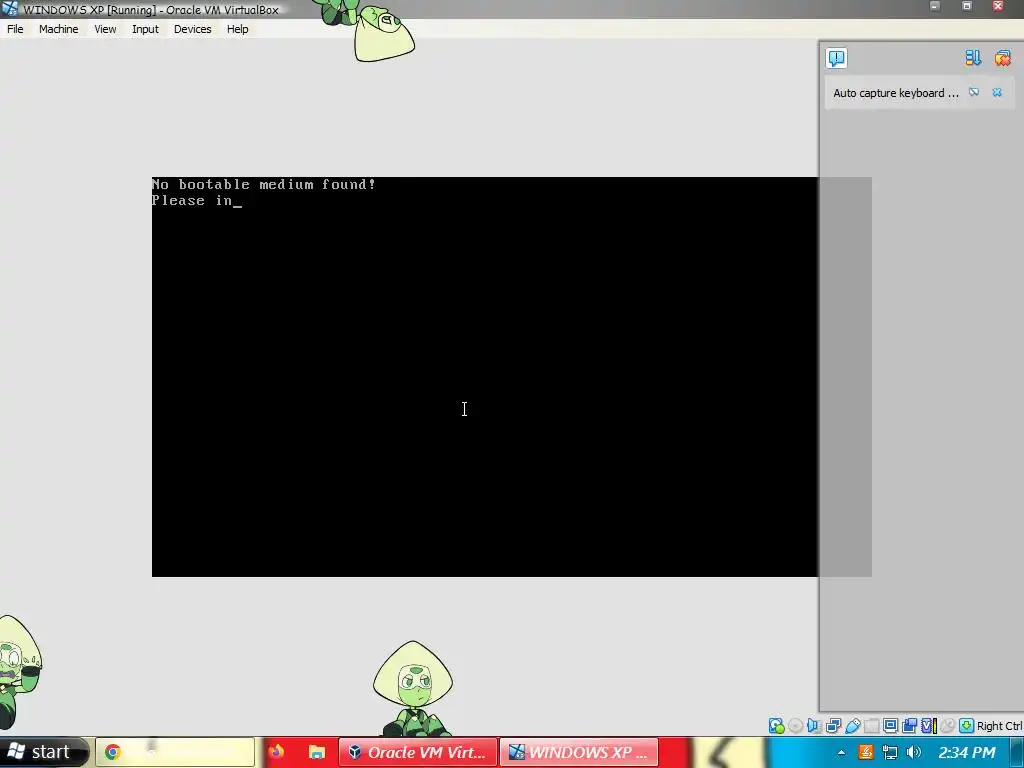Image resolution: width=1024 pixels, height=768 pixels.
Task: Click the display status icon
Action: pos(890,726)
